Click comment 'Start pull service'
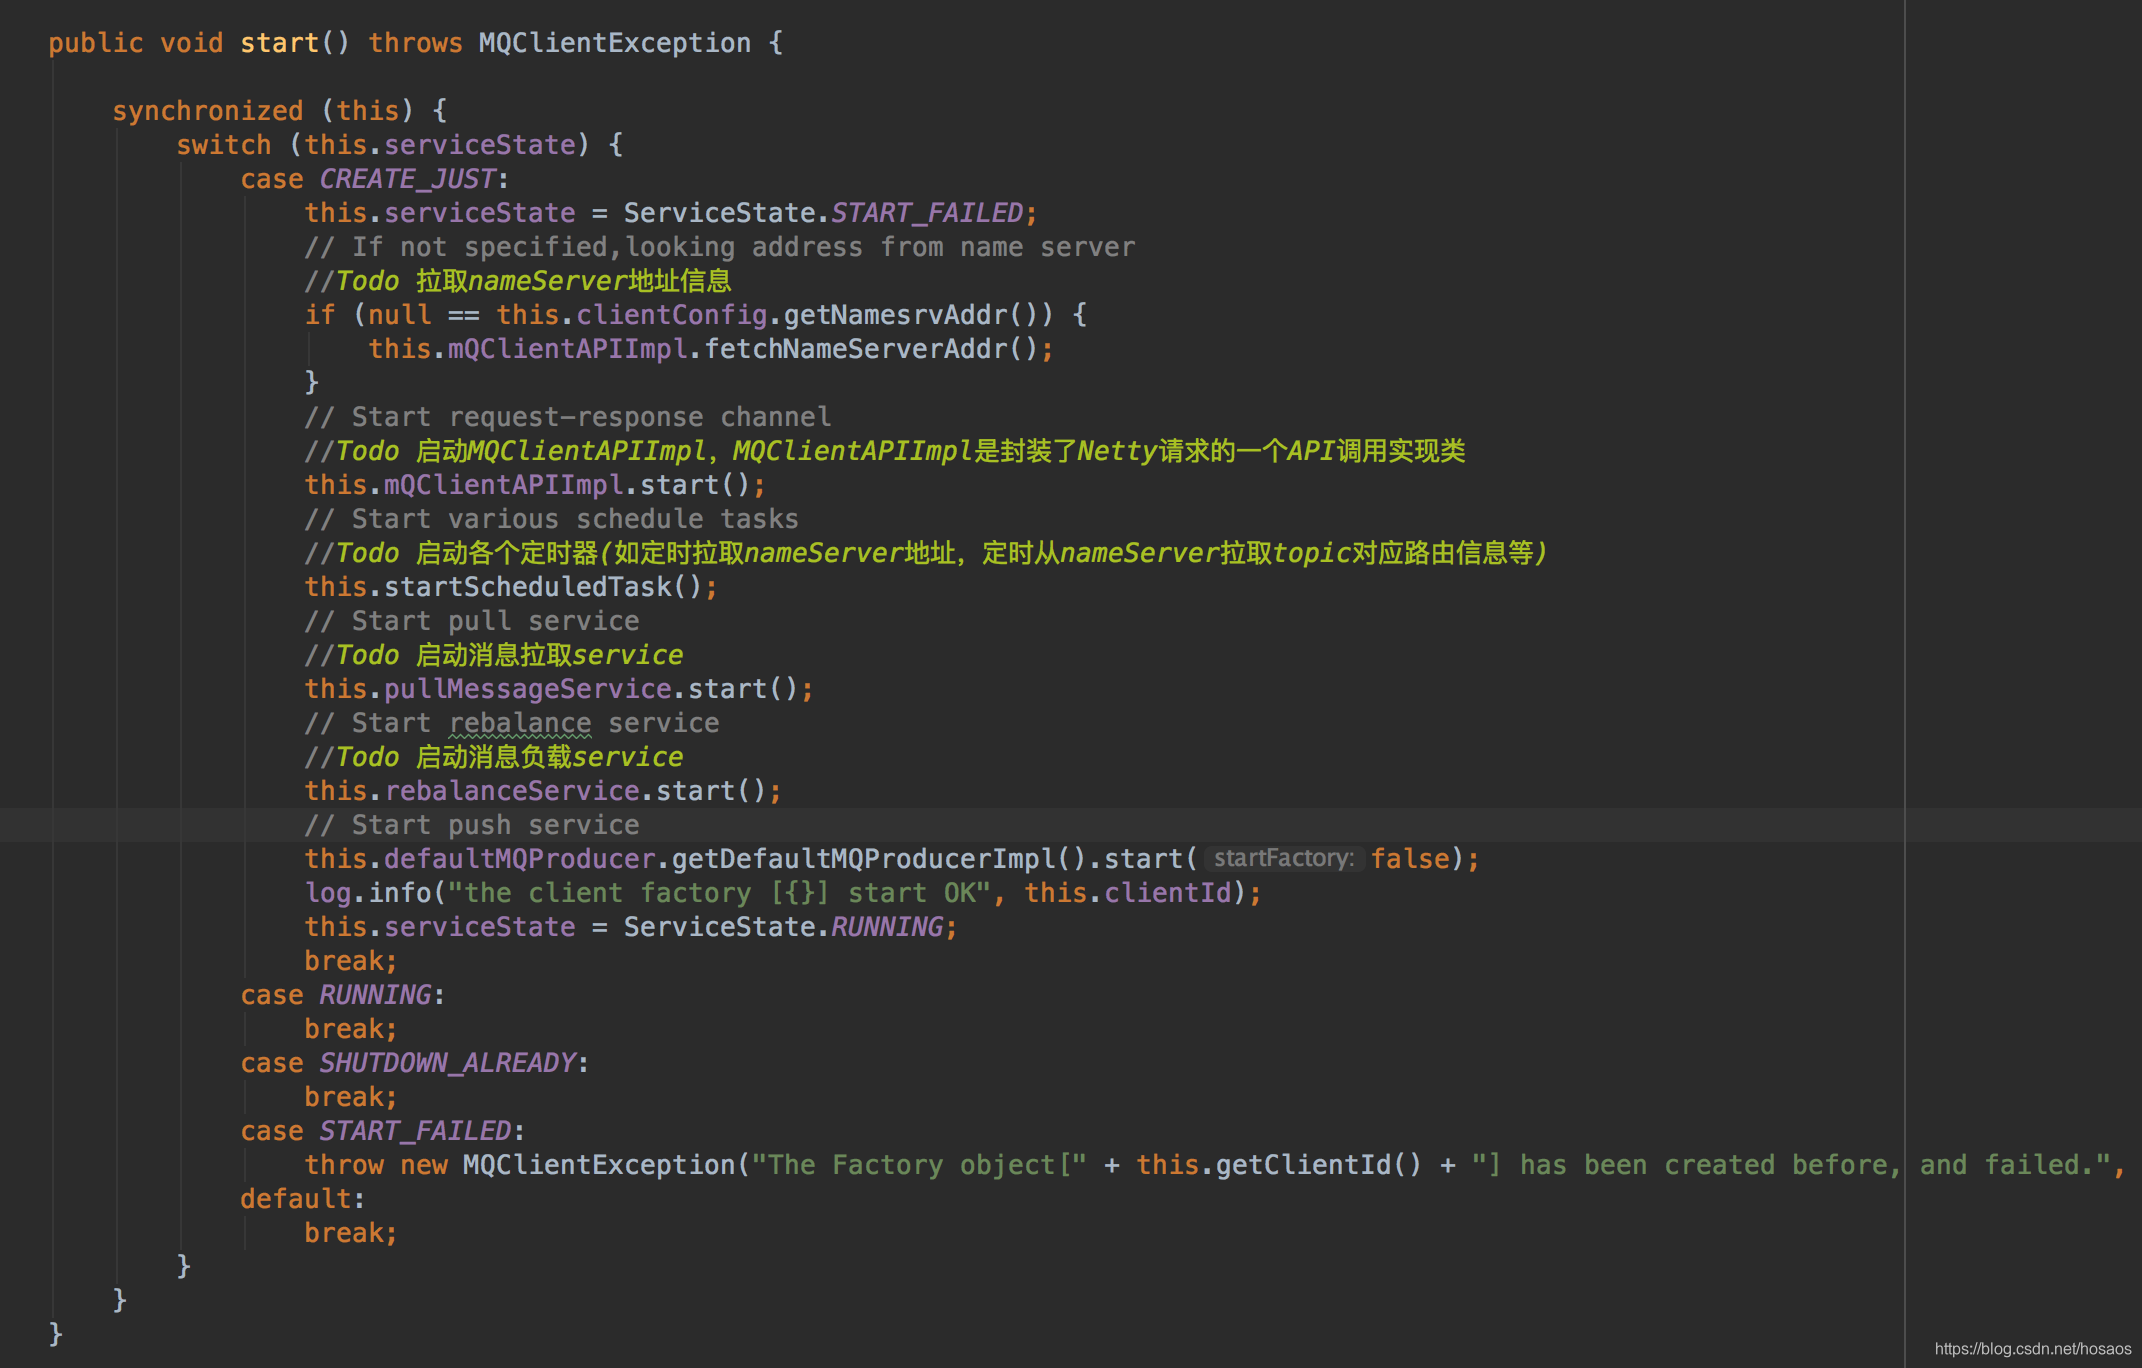The height and width of the screenshot is (1368, 2142). tap(472, 621)
